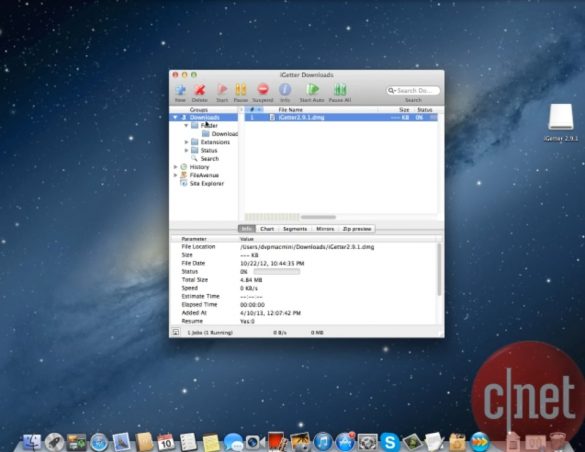
Task: Select the Download subfolder under Folder
Action: [224, 134]
